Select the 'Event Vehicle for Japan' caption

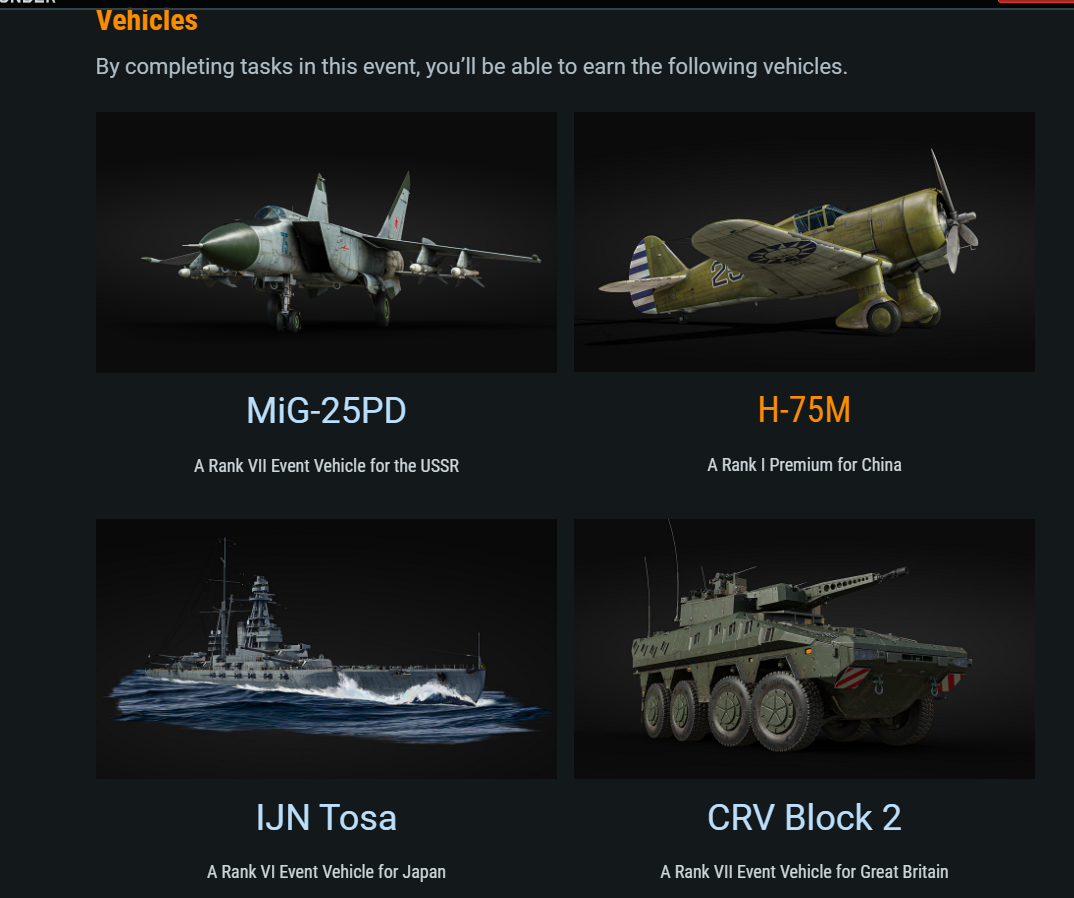point(326,872)
